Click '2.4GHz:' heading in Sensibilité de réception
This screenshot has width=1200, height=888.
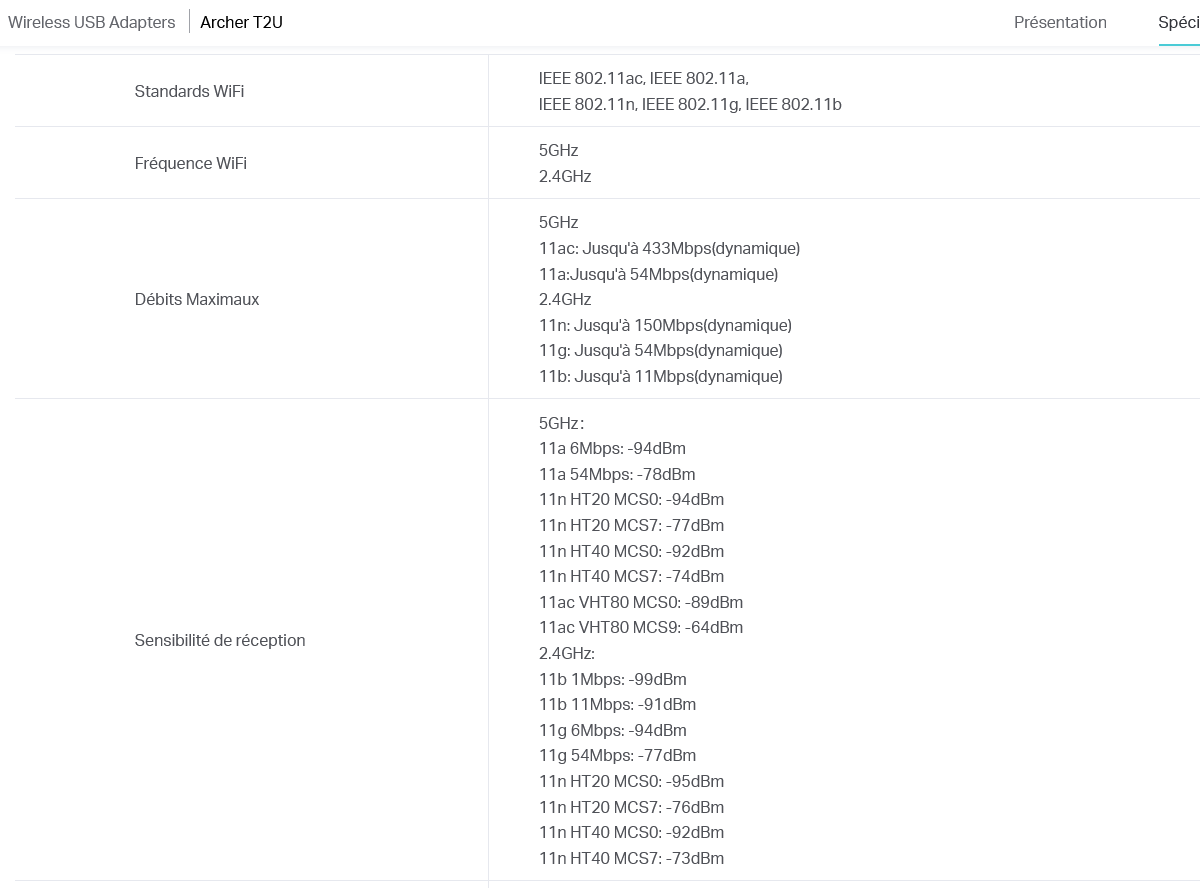(x=566, y=653)
